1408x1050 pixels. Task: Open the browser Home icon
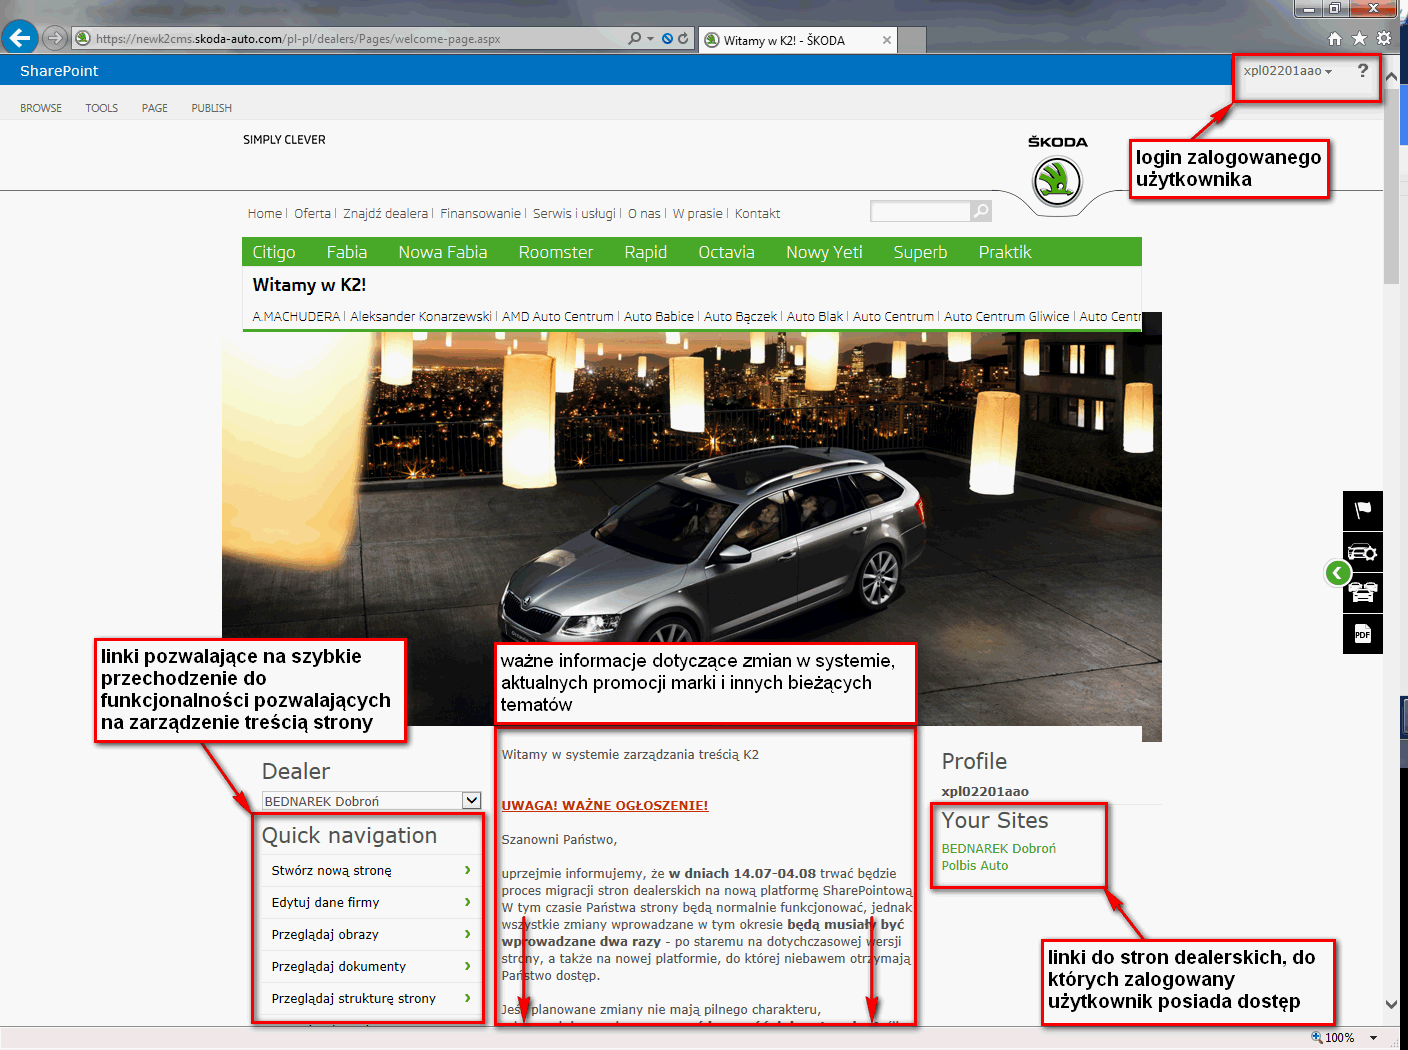click(x=1334, y=38)
